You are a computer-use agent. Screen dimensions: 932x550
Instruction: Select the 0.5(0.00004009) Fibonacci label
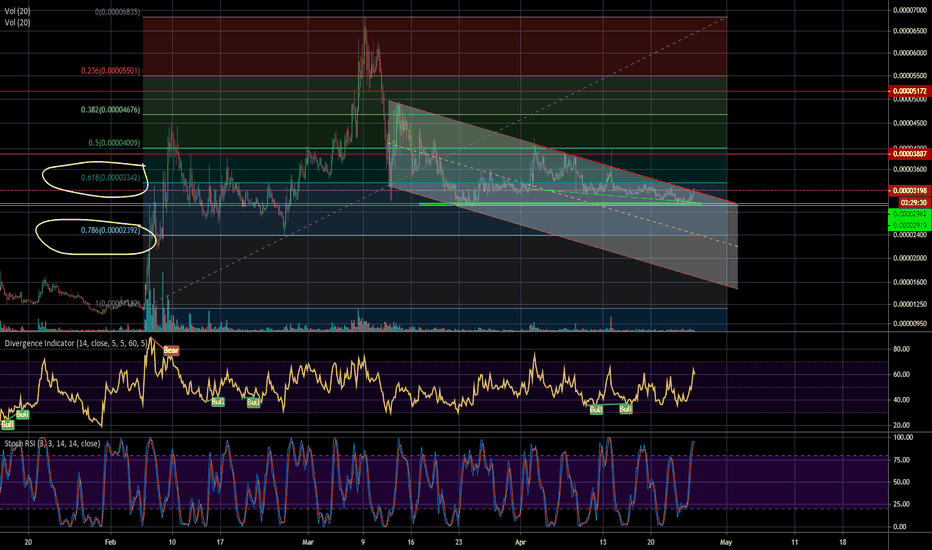115,143
